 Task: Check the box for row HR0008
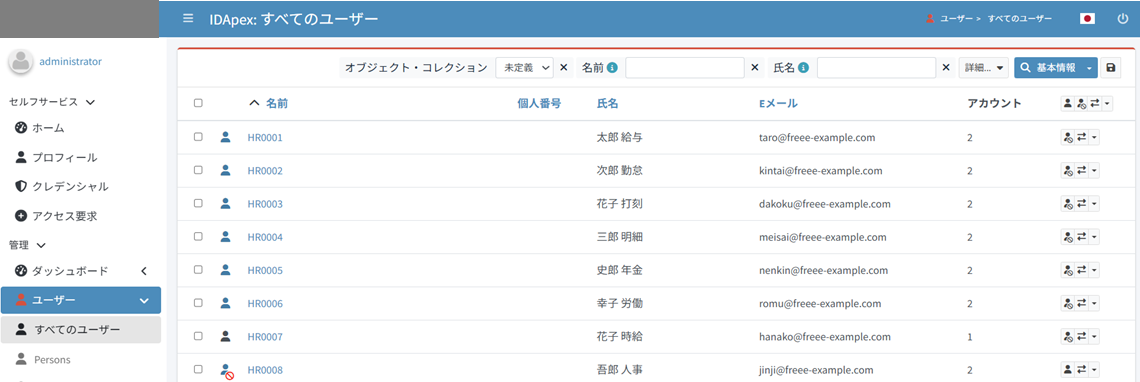click(x=198, y=370)
